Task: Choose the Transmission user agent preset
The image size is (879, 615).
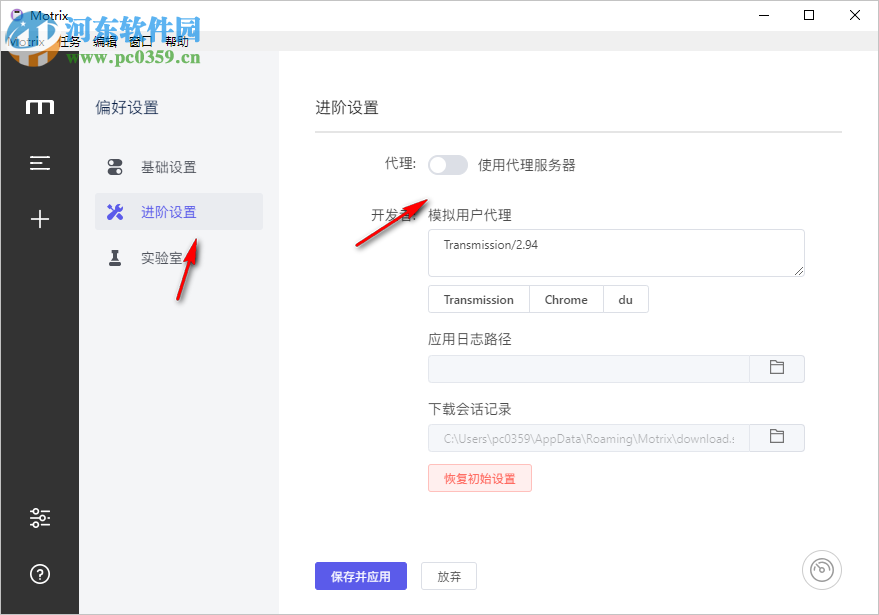Action: (479, 299)
